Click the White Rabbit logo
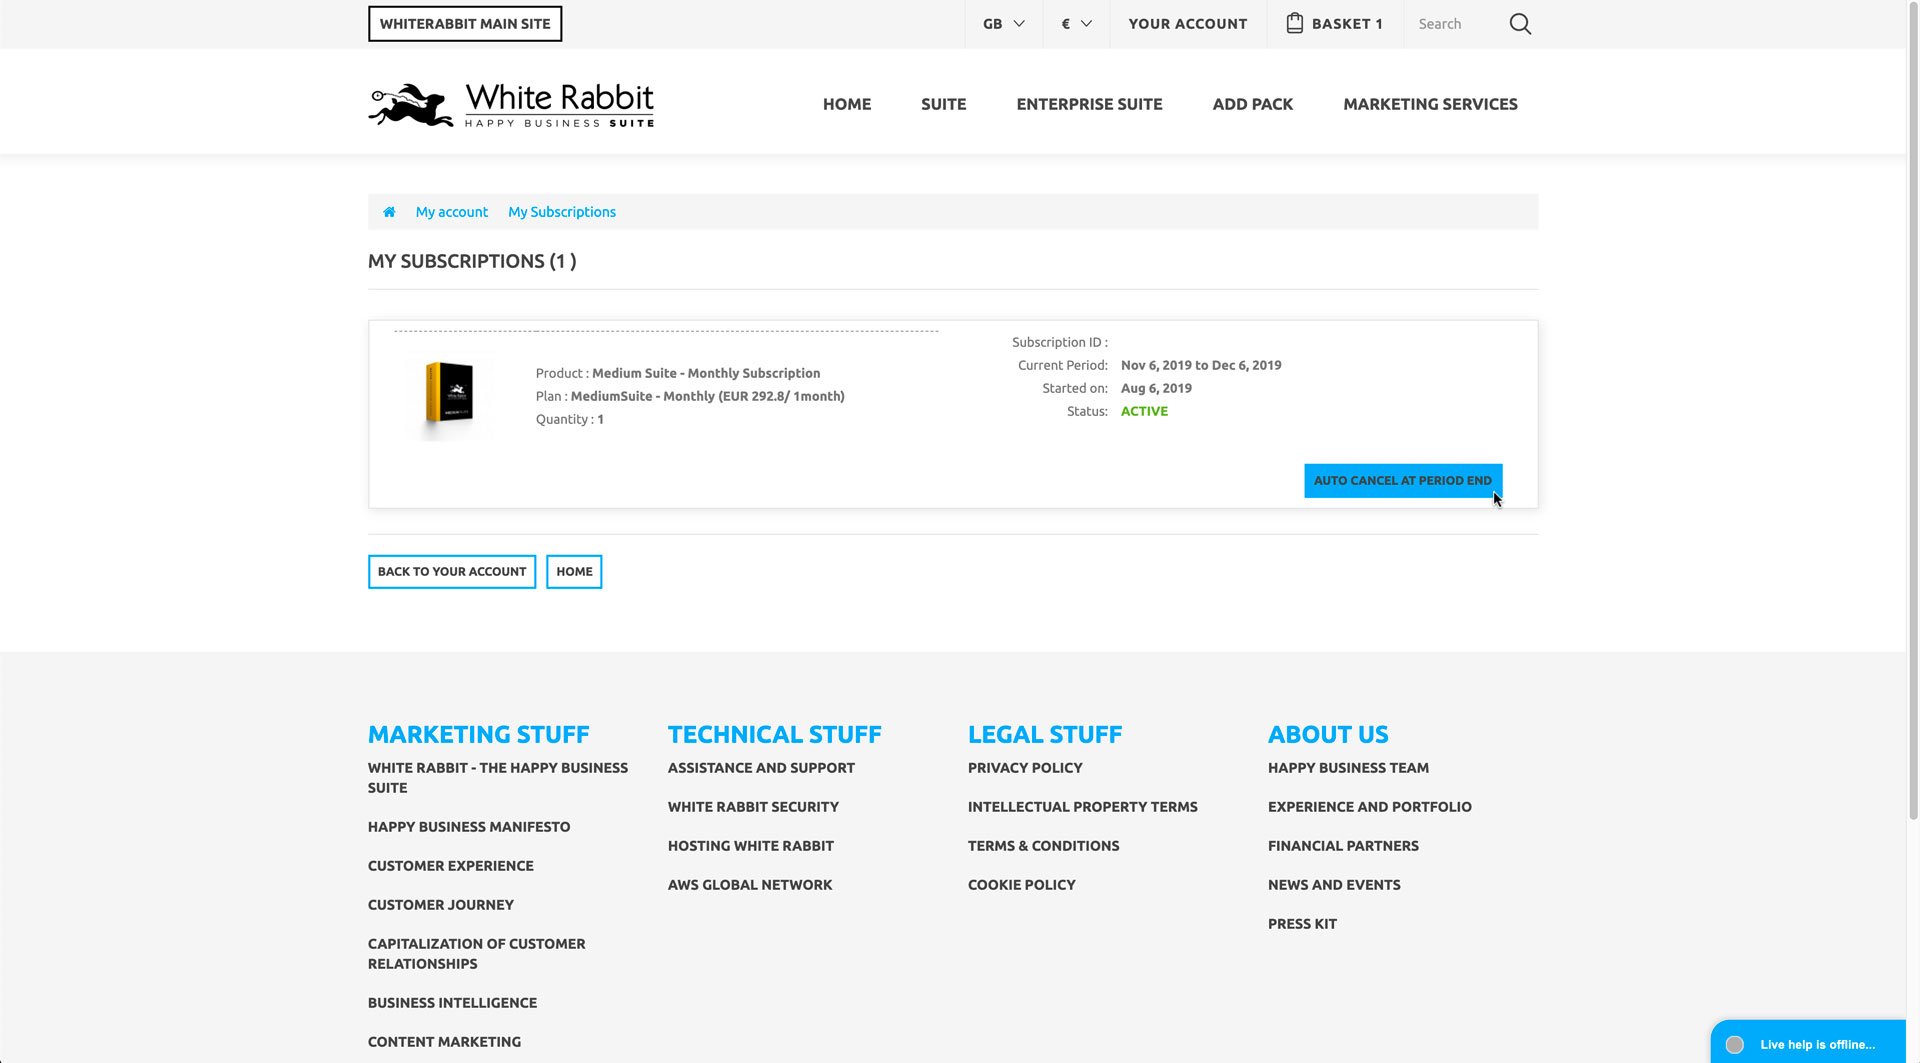The height and width of the screenshot is (1063, 1920). [511, 105]
